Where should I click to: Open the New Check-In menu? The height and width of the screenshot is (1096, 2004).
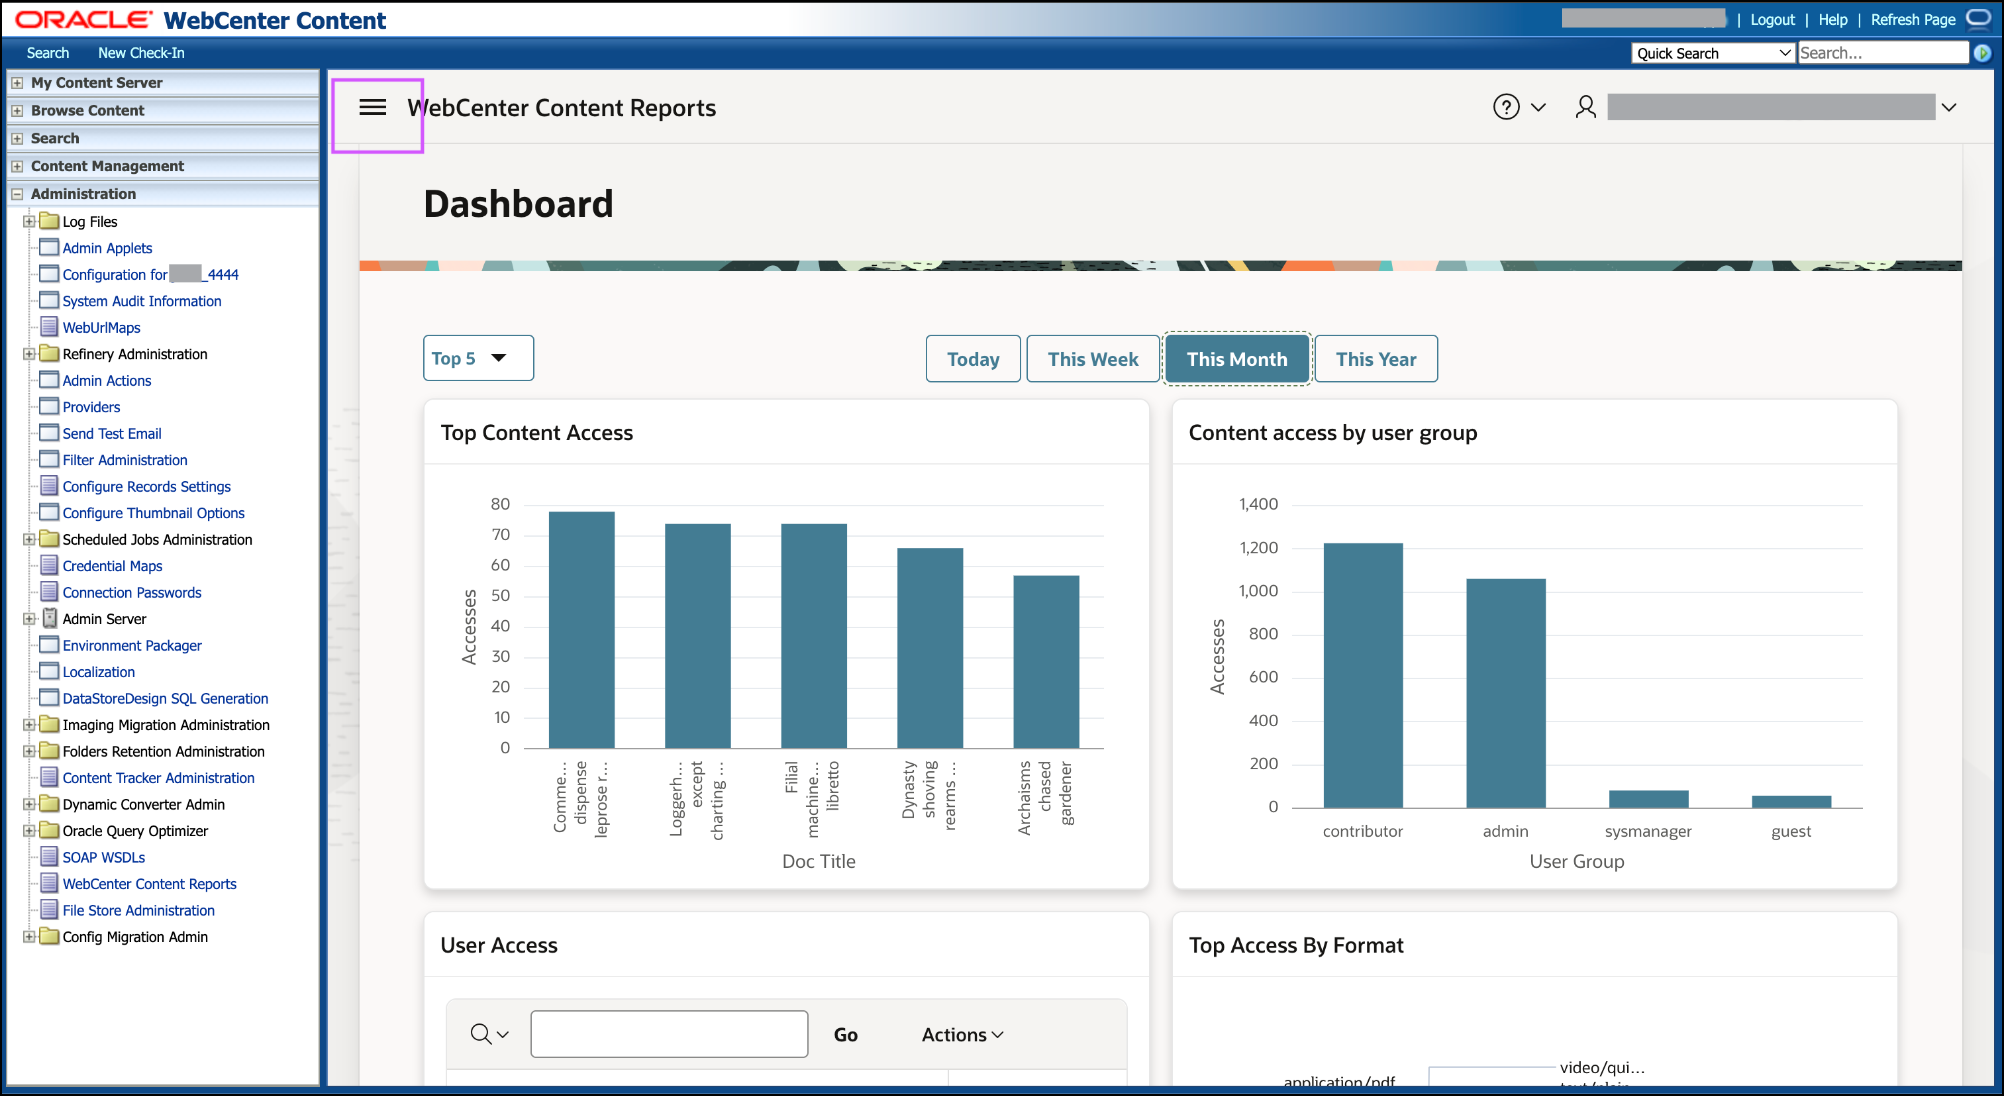[141, 53]
